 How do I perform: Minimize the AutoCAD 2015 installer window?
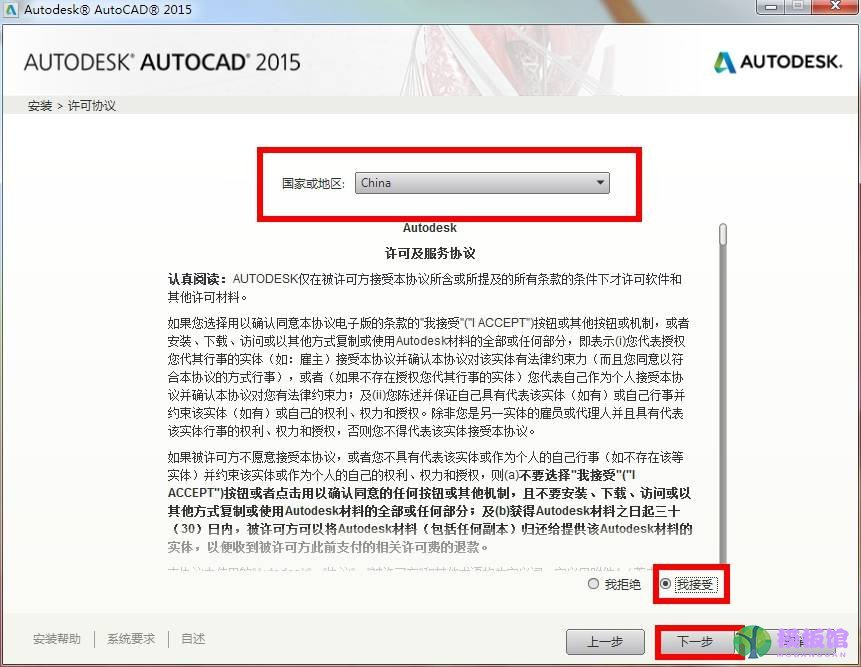click(771, 7)
